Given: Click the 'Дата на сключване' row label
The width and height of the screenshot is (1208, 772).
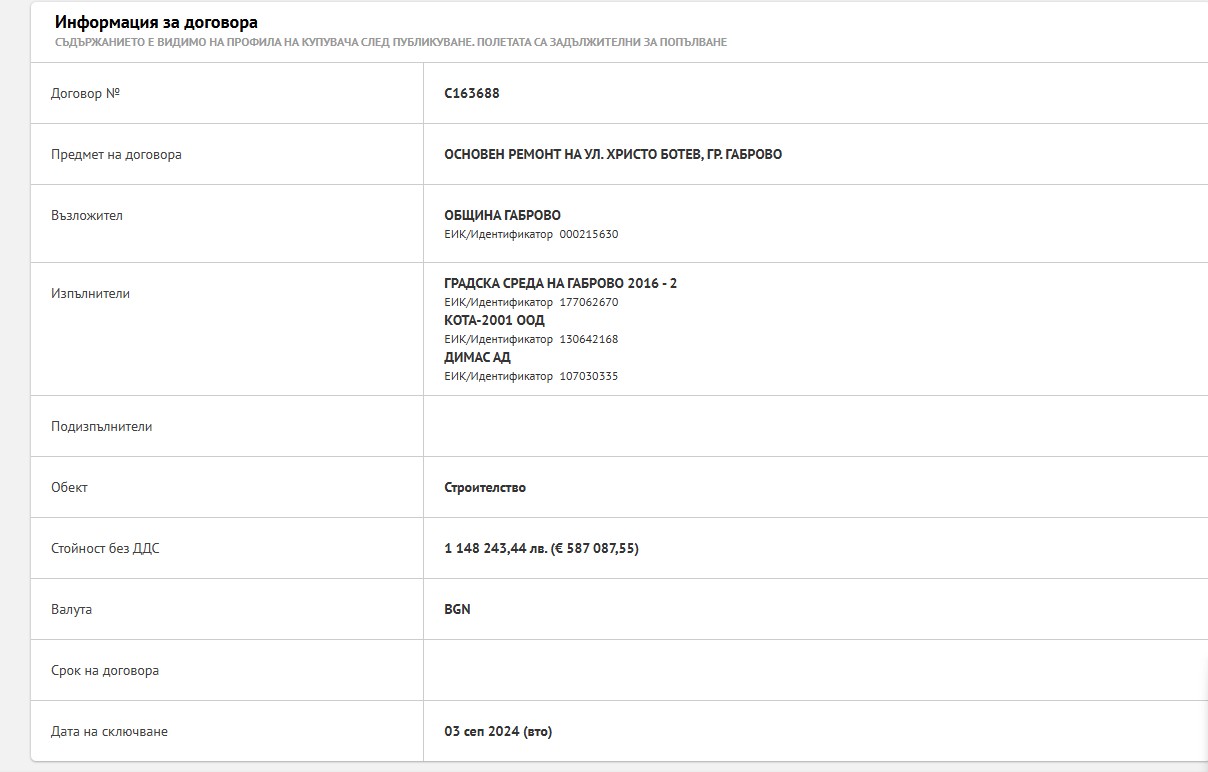Looking at the screenshot, I should [x=109, y=731].
